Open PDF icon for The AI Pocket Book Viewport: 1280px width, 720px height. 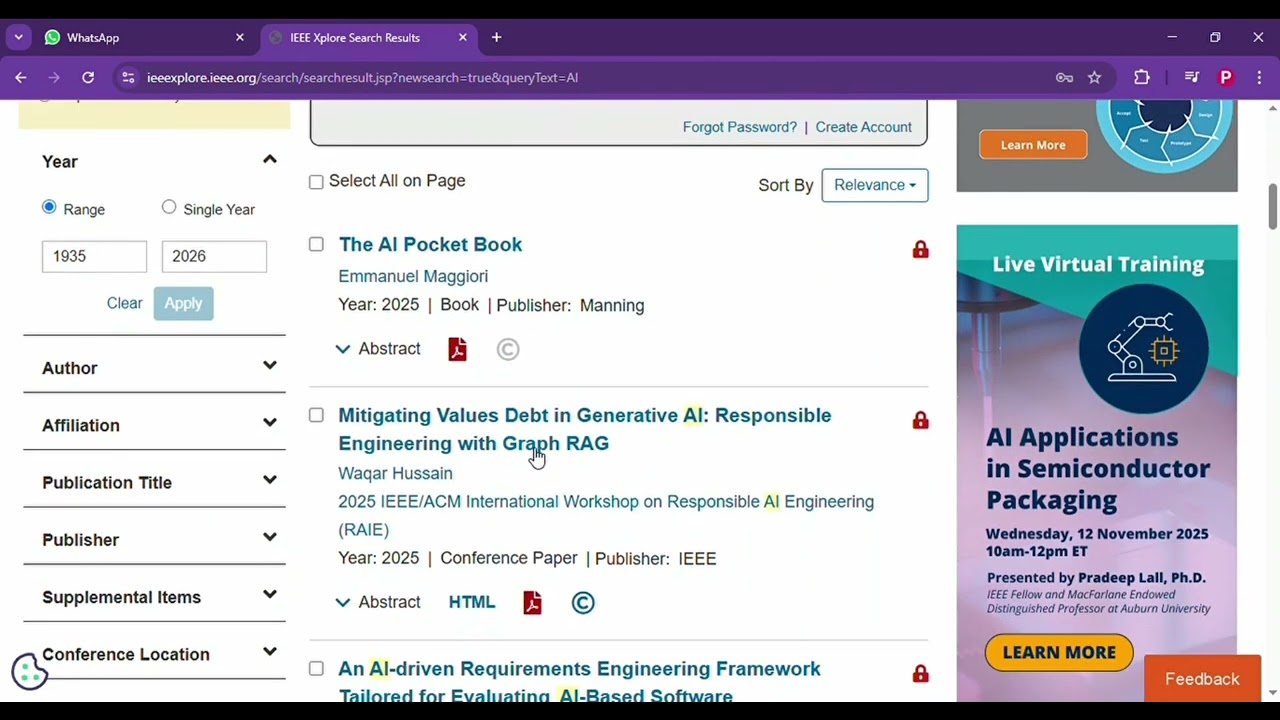(457, 349)
